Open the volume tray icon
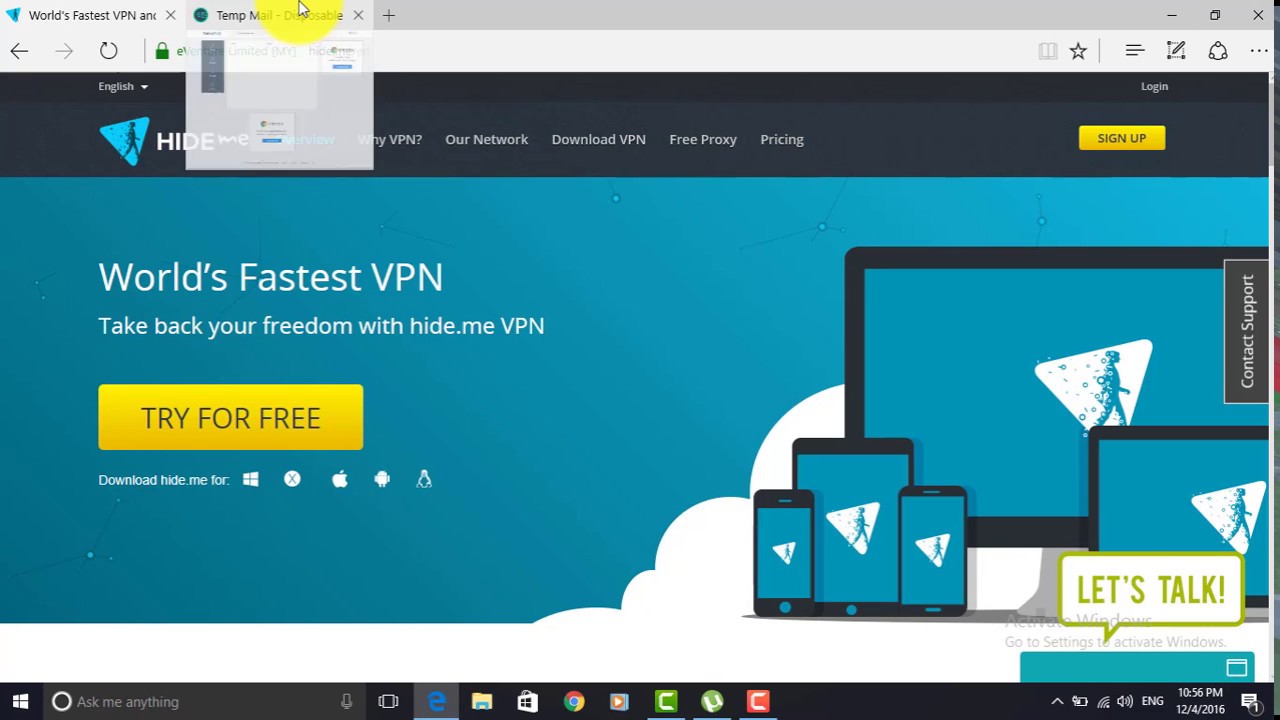The width and height of the screenshot is (1280, 720). (1126, 702)
